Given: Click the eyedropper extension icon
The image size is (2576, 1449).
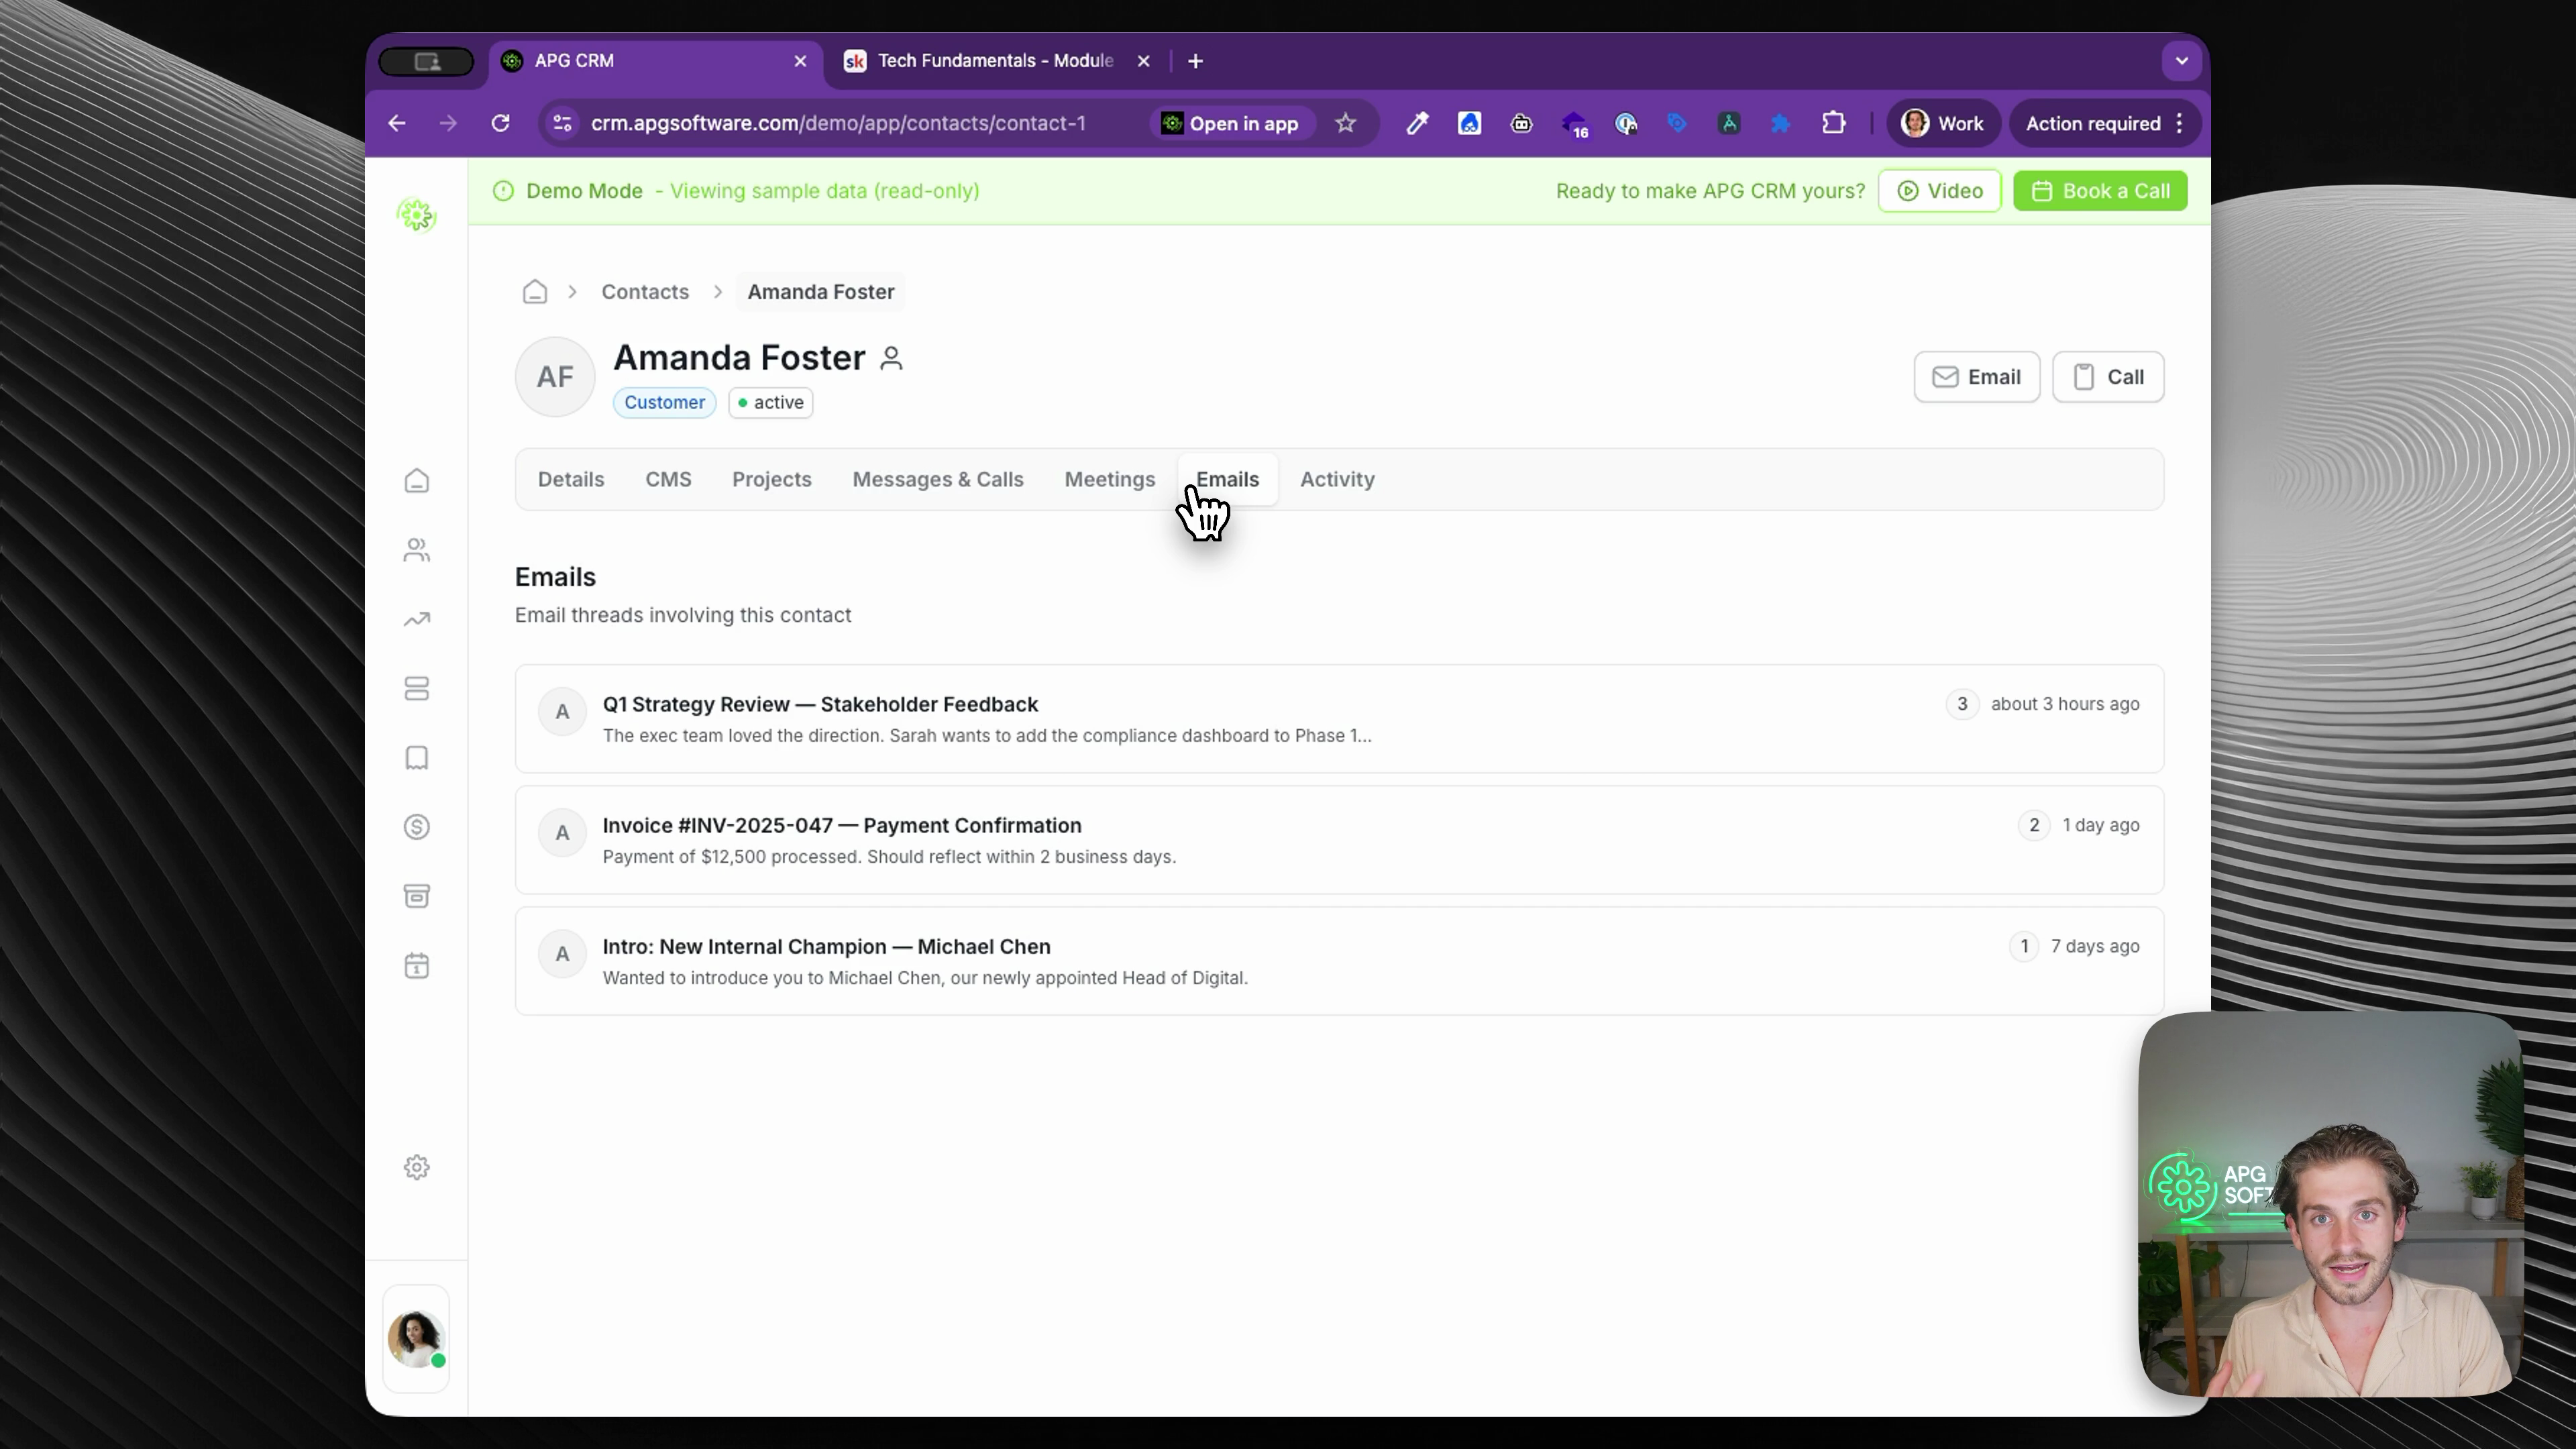Looking at the screenshot, I should (x=1417, y=123).
